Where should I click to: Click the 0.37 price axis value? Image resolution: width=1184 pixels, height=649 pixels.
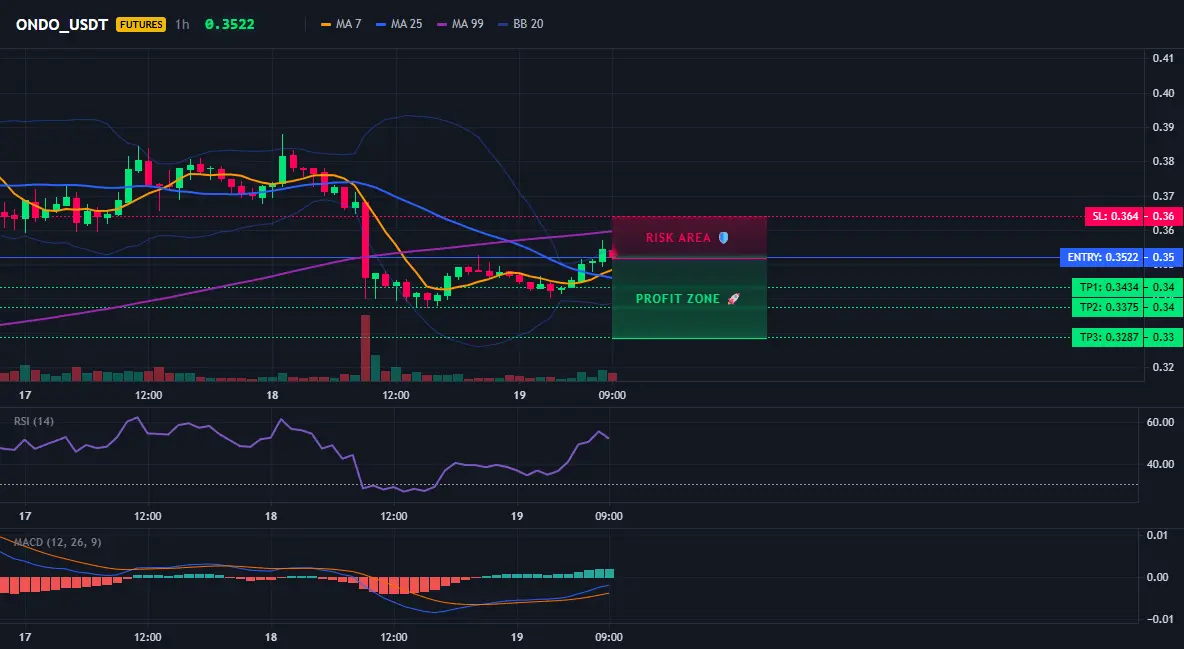tap(1163, 196)
